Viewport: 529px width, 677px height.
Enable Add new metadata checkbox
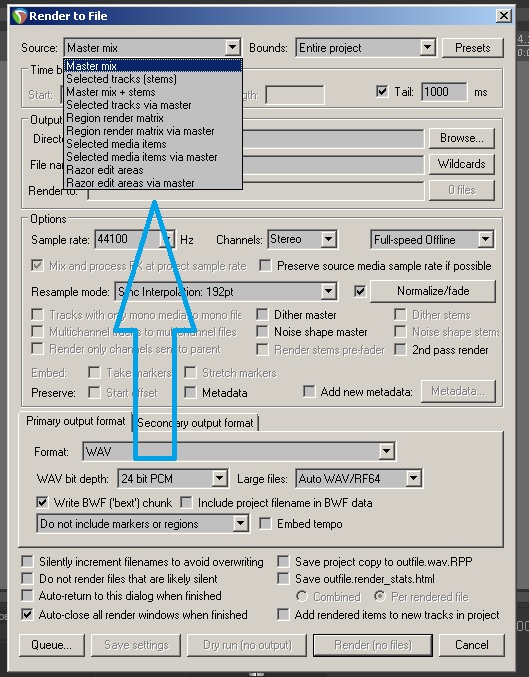tap(309, 392)
